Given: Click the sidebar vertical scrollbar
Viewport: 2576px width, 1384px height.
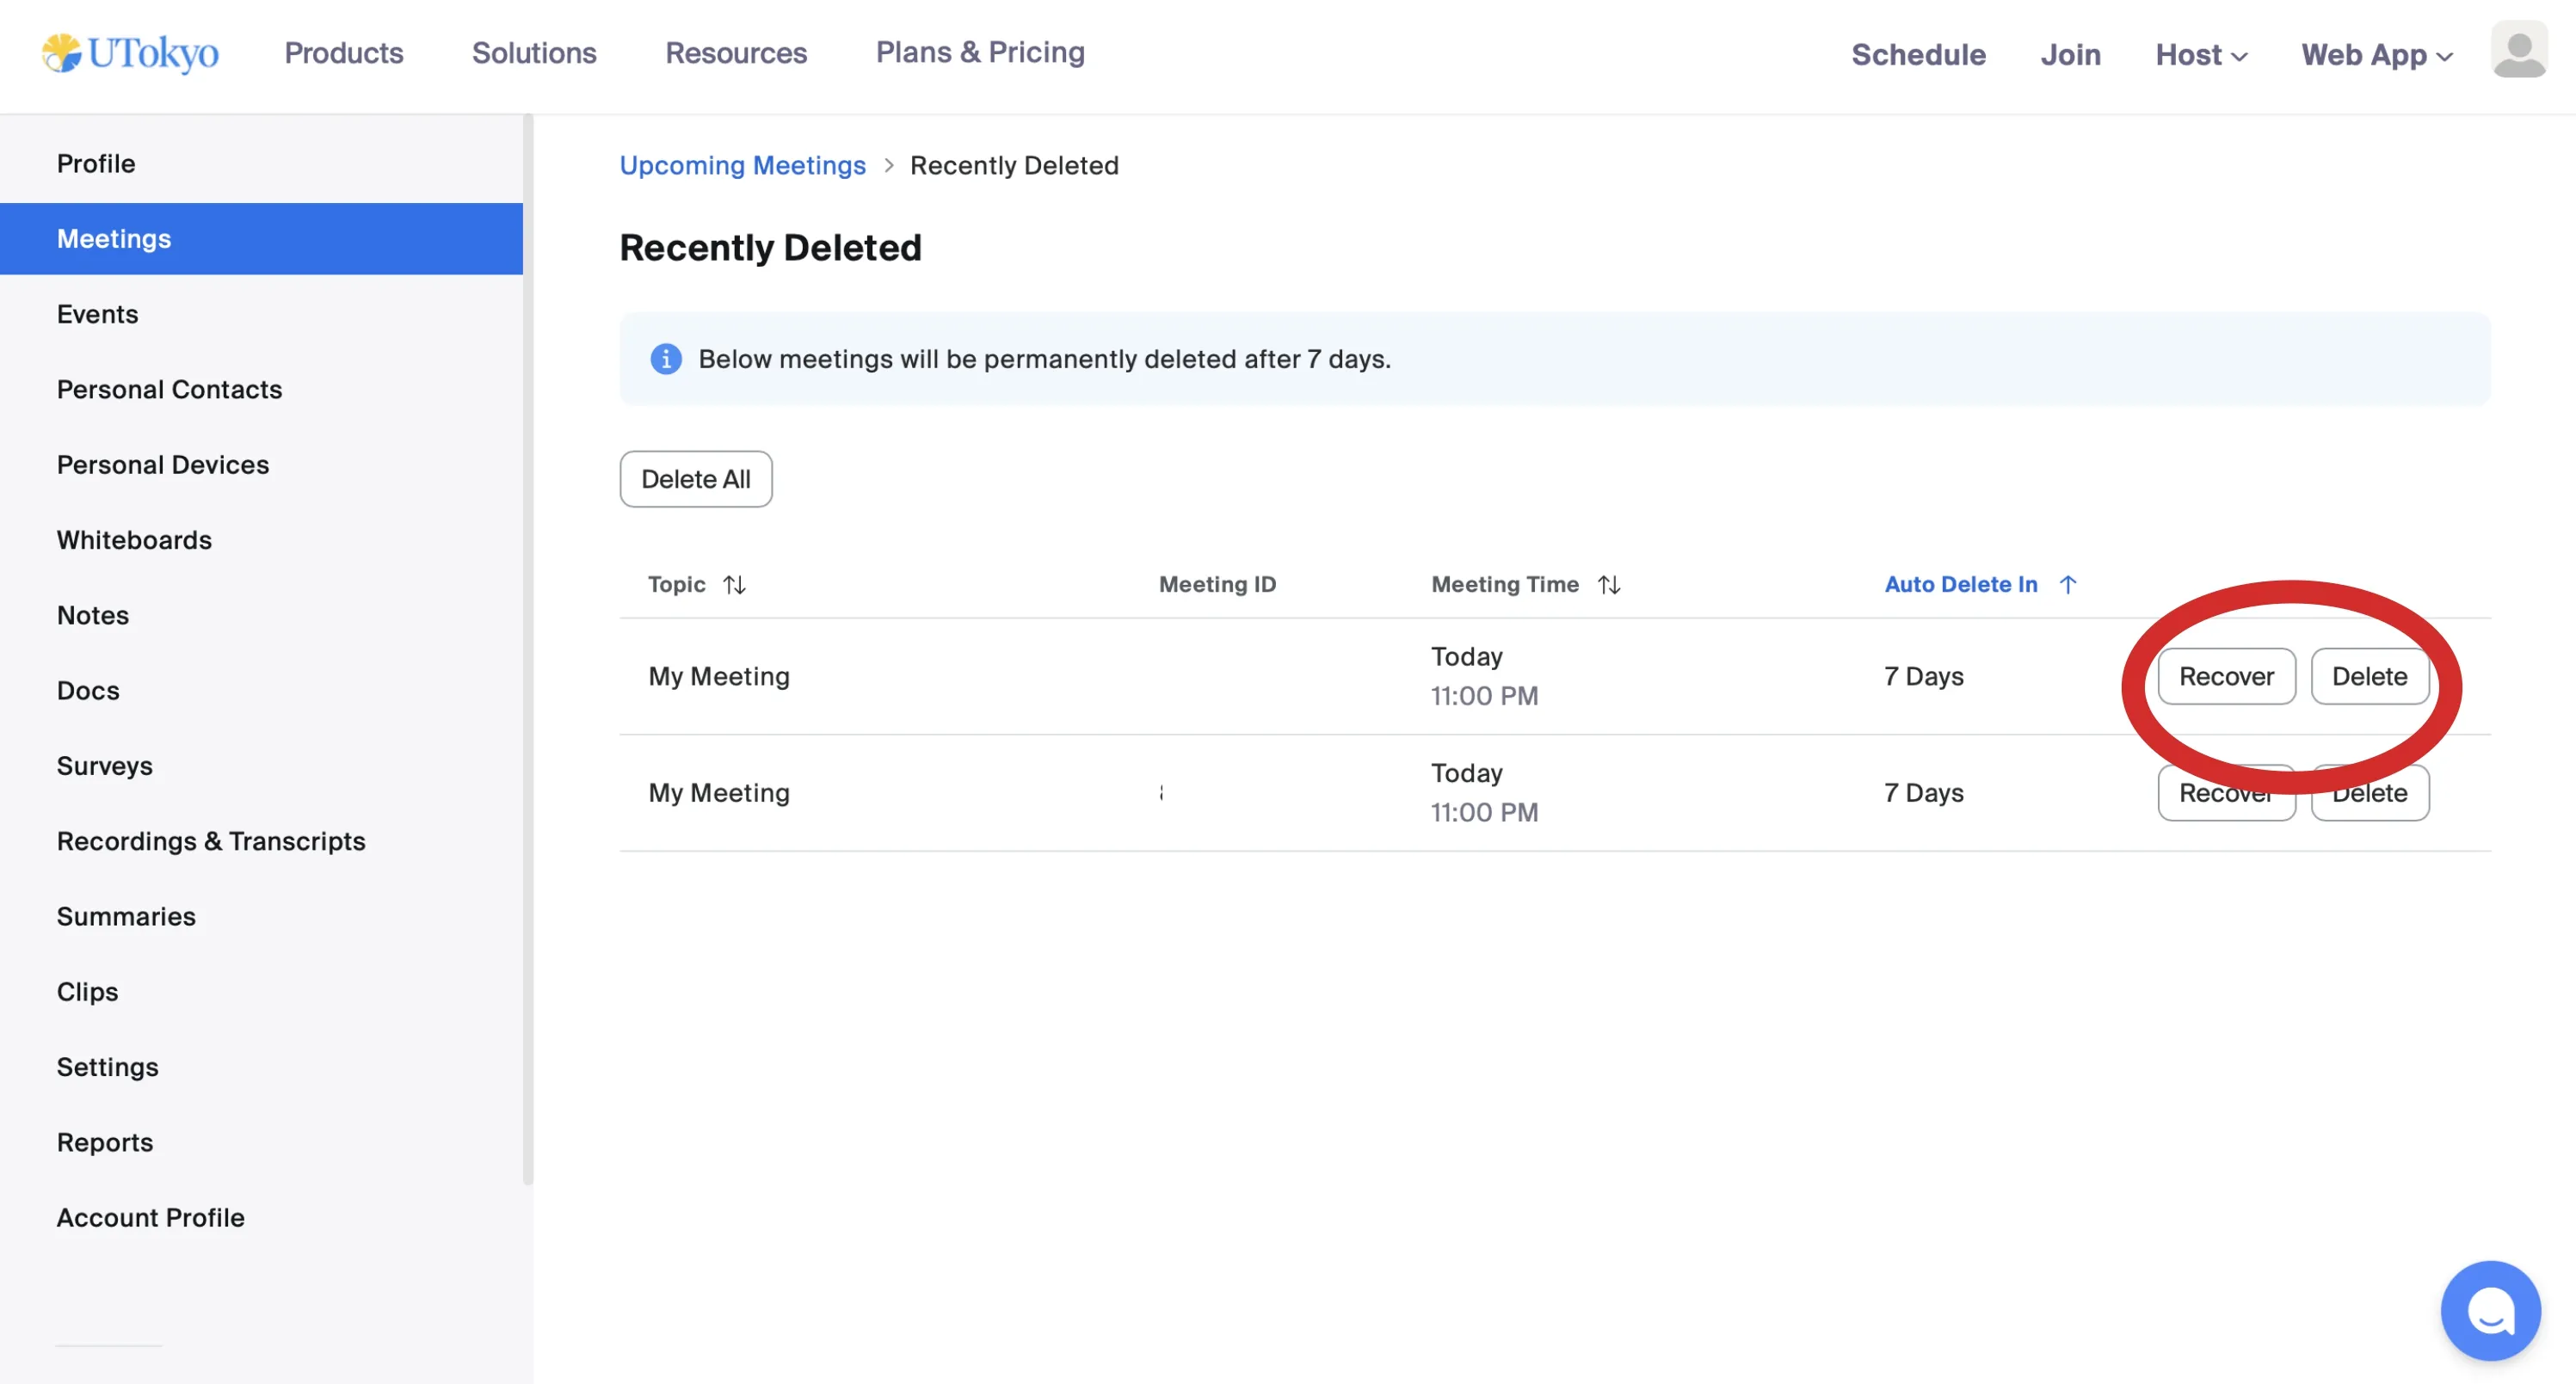Looking at the screenshot, I should point(528,650).
